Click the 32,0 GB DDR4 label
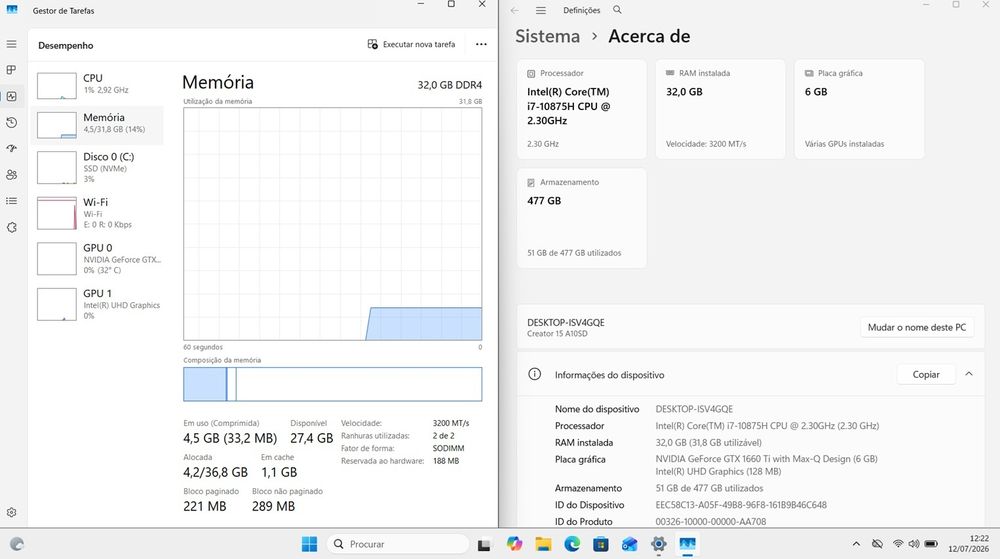 point(450,85)
